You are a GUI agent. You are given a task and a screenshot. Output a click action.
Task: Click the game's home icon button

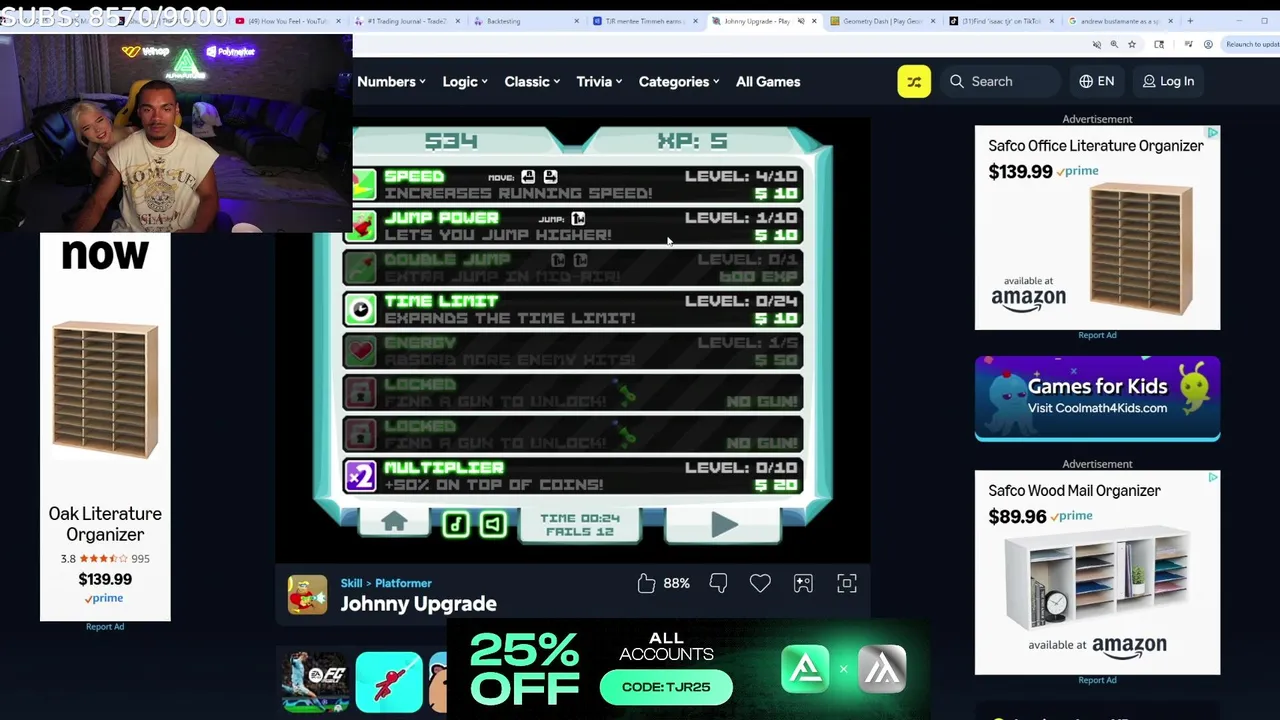tap(394, 523)
